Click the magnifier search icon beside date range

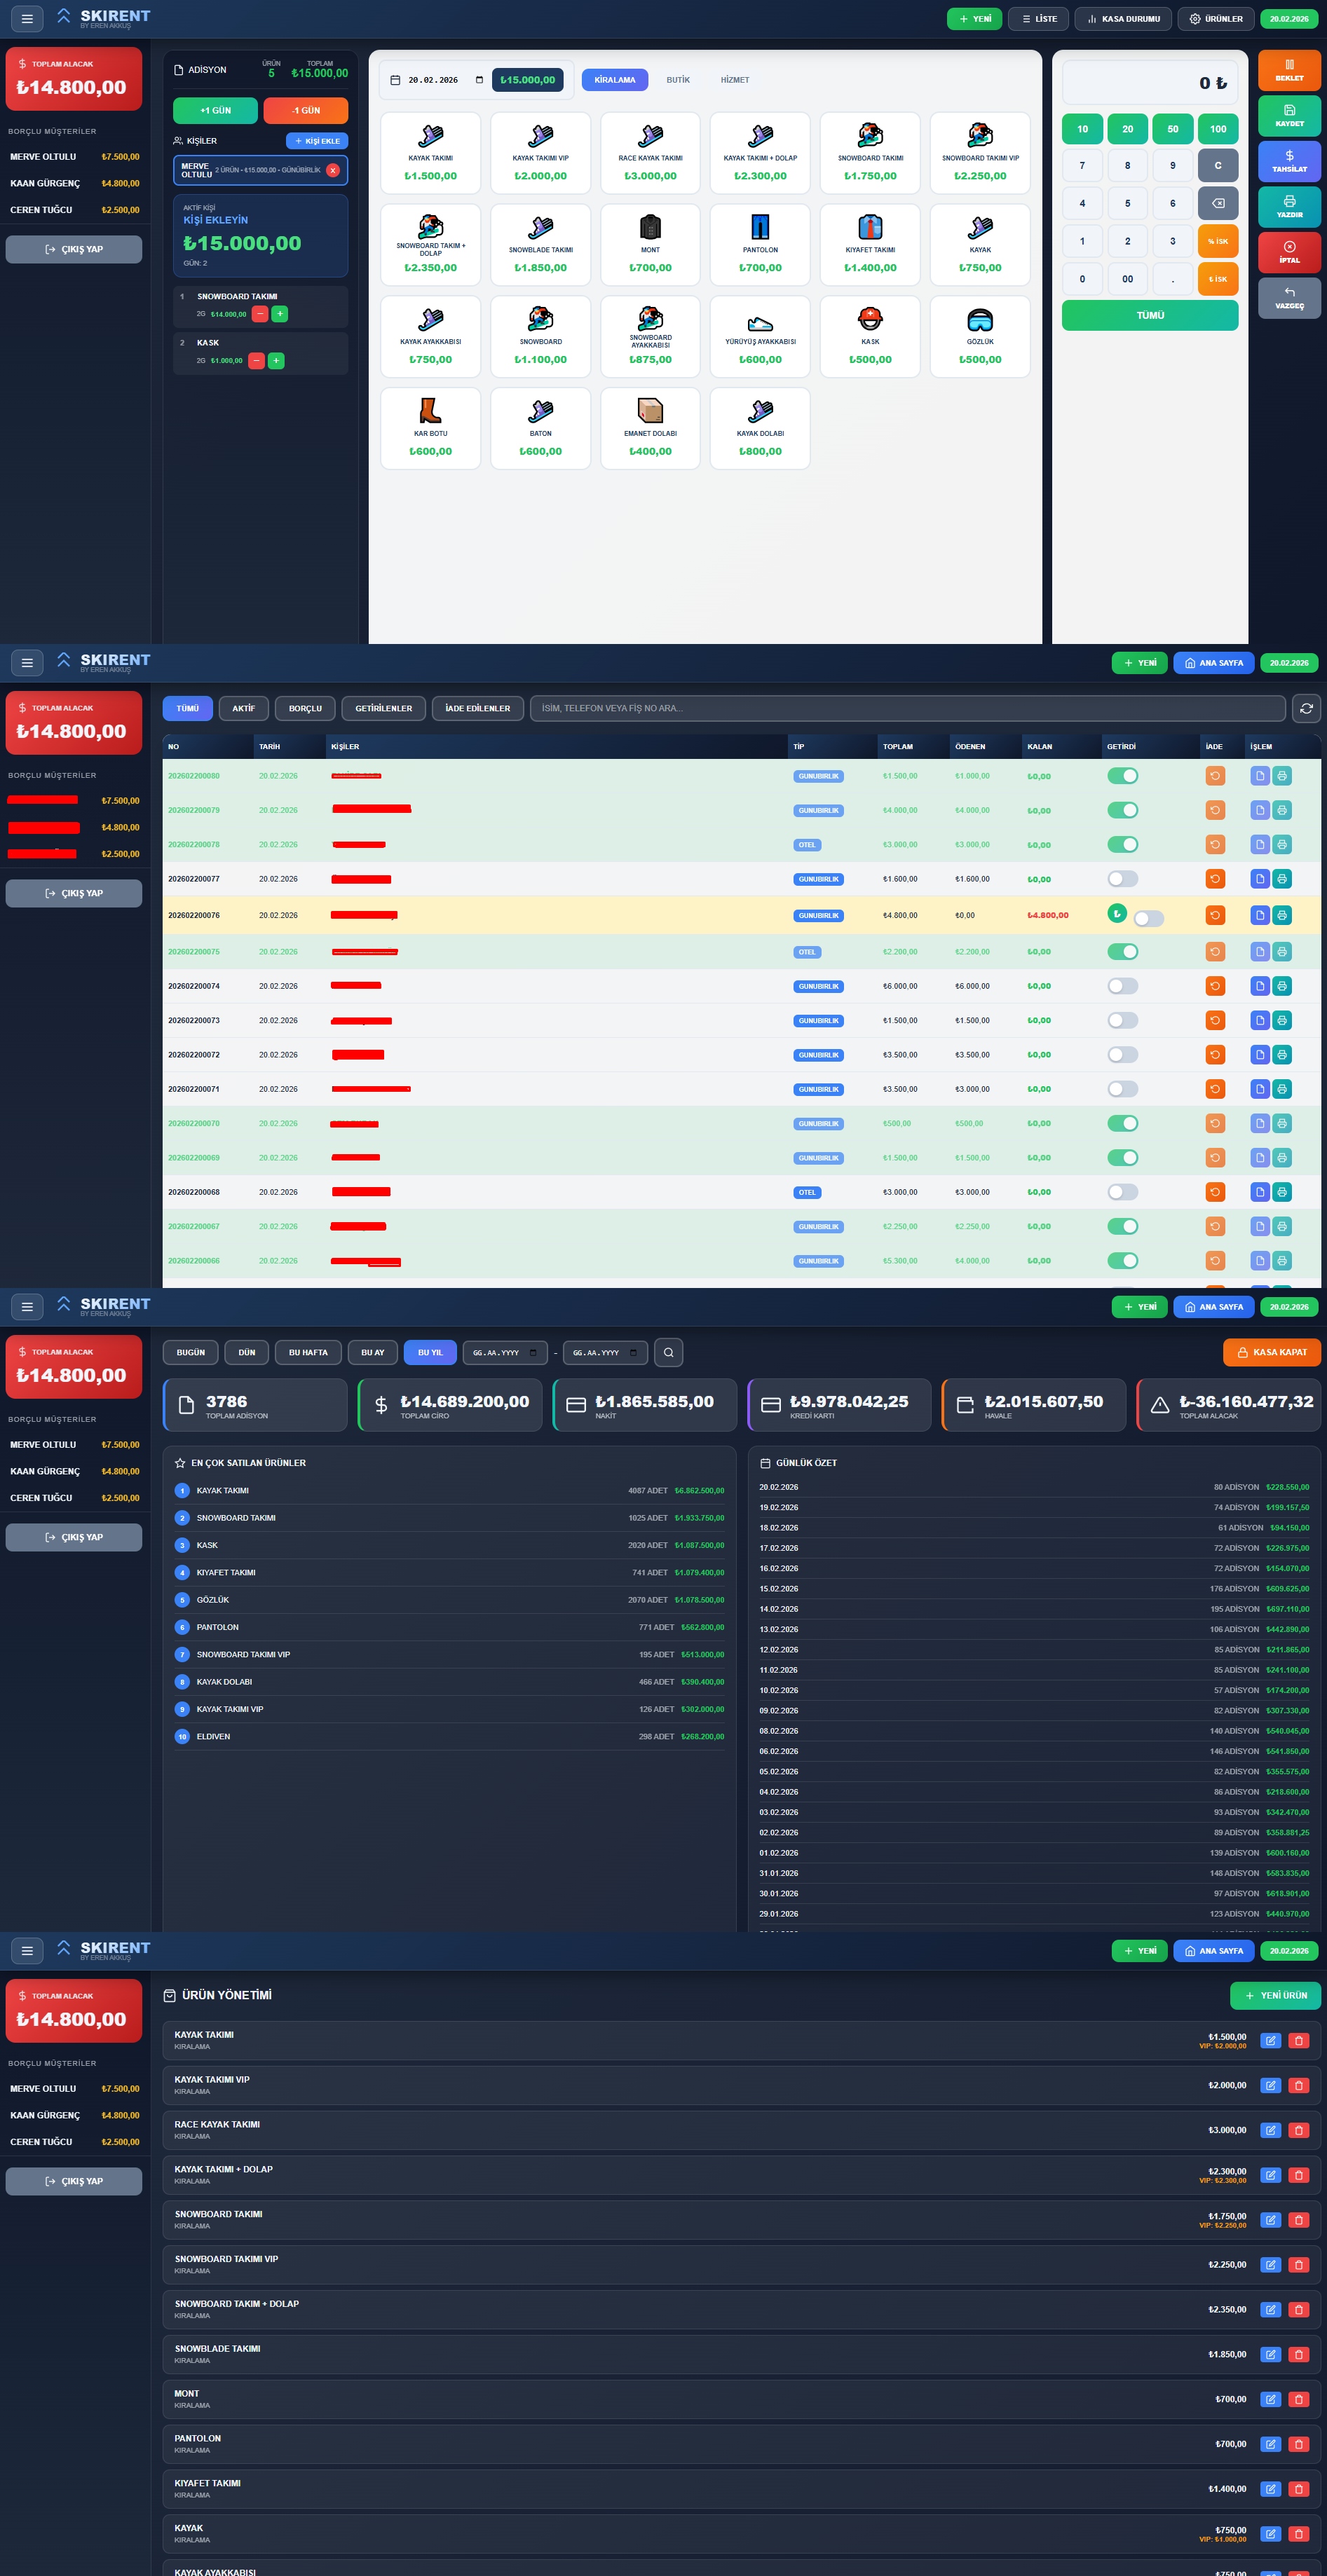pos(668,1352)
